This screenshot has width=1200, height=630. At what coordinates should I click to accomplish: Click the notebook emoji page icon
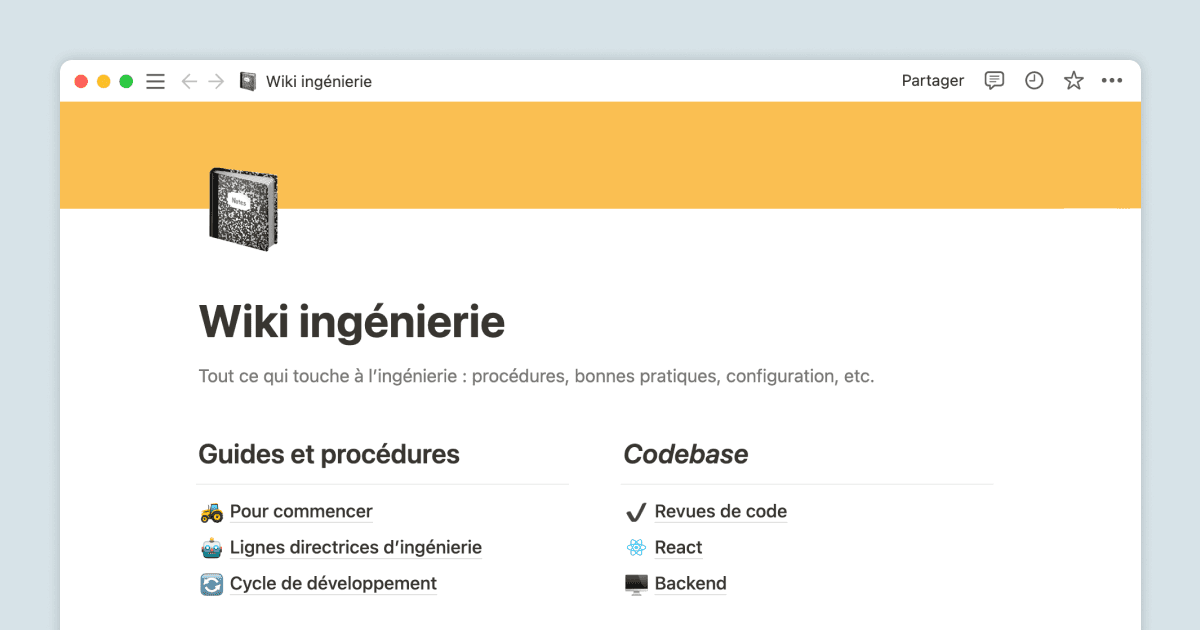[243, 209]
